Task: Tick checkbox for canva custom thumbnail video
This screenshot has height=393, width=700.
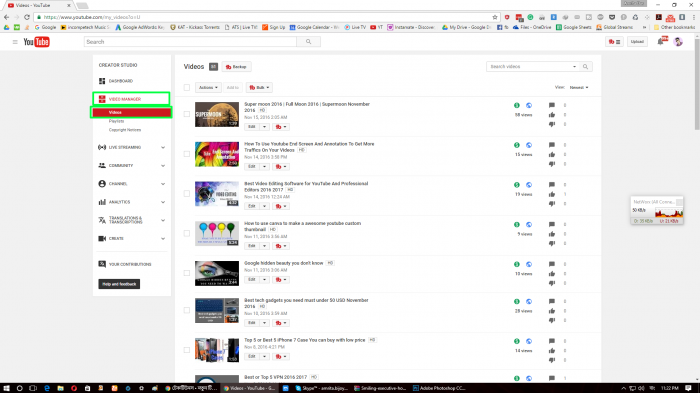Action: (187, 233)
